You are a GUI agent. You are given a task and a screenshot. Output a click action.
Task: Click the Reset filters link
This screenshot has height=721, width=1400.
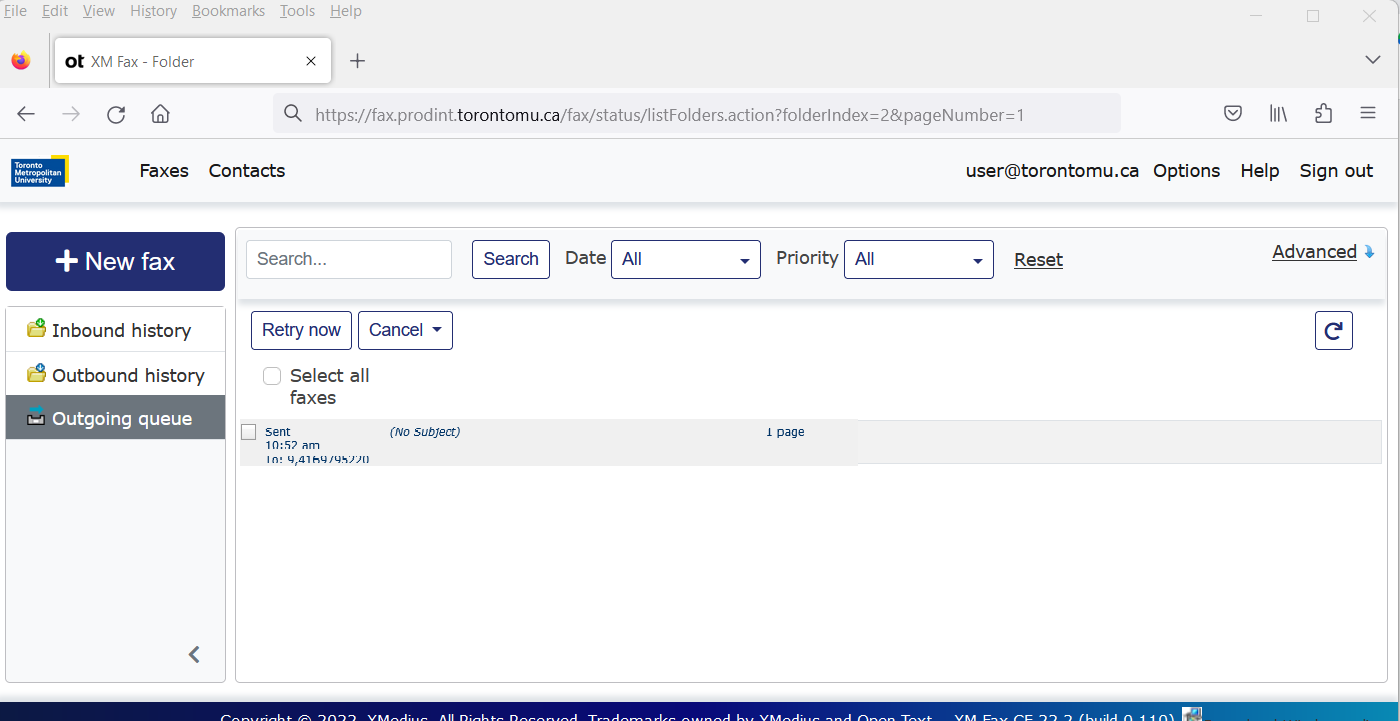point(1038,260)
